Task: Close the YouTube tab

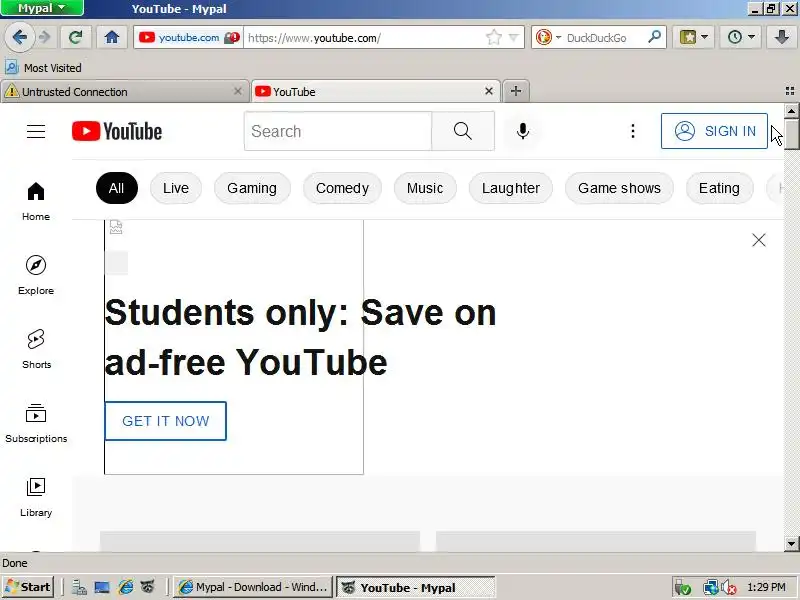Action: (489, 91)
